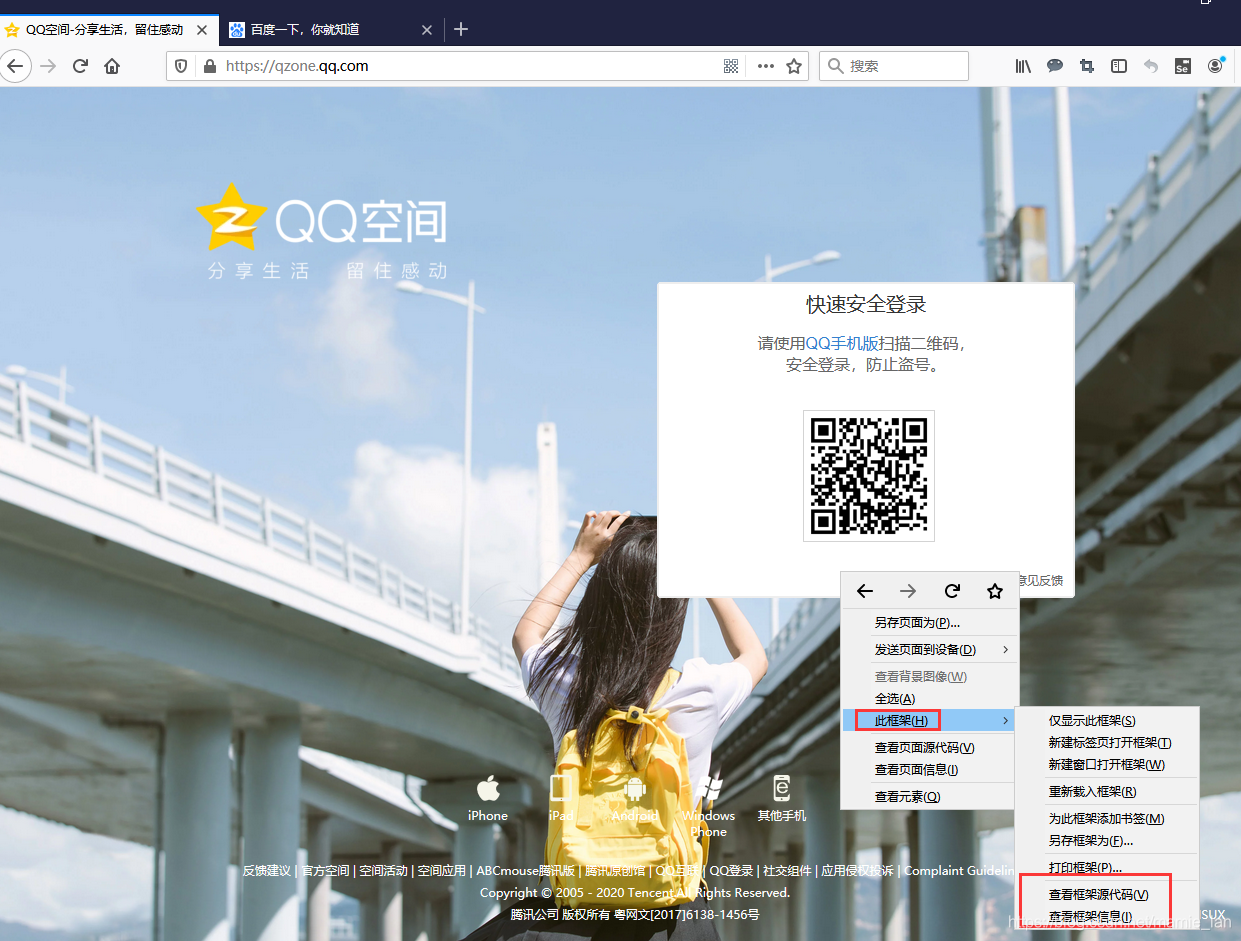This screenshot has width=1241, height=941.
Task: Open the 反馈建议 footer link
Action: coord(266,871)
